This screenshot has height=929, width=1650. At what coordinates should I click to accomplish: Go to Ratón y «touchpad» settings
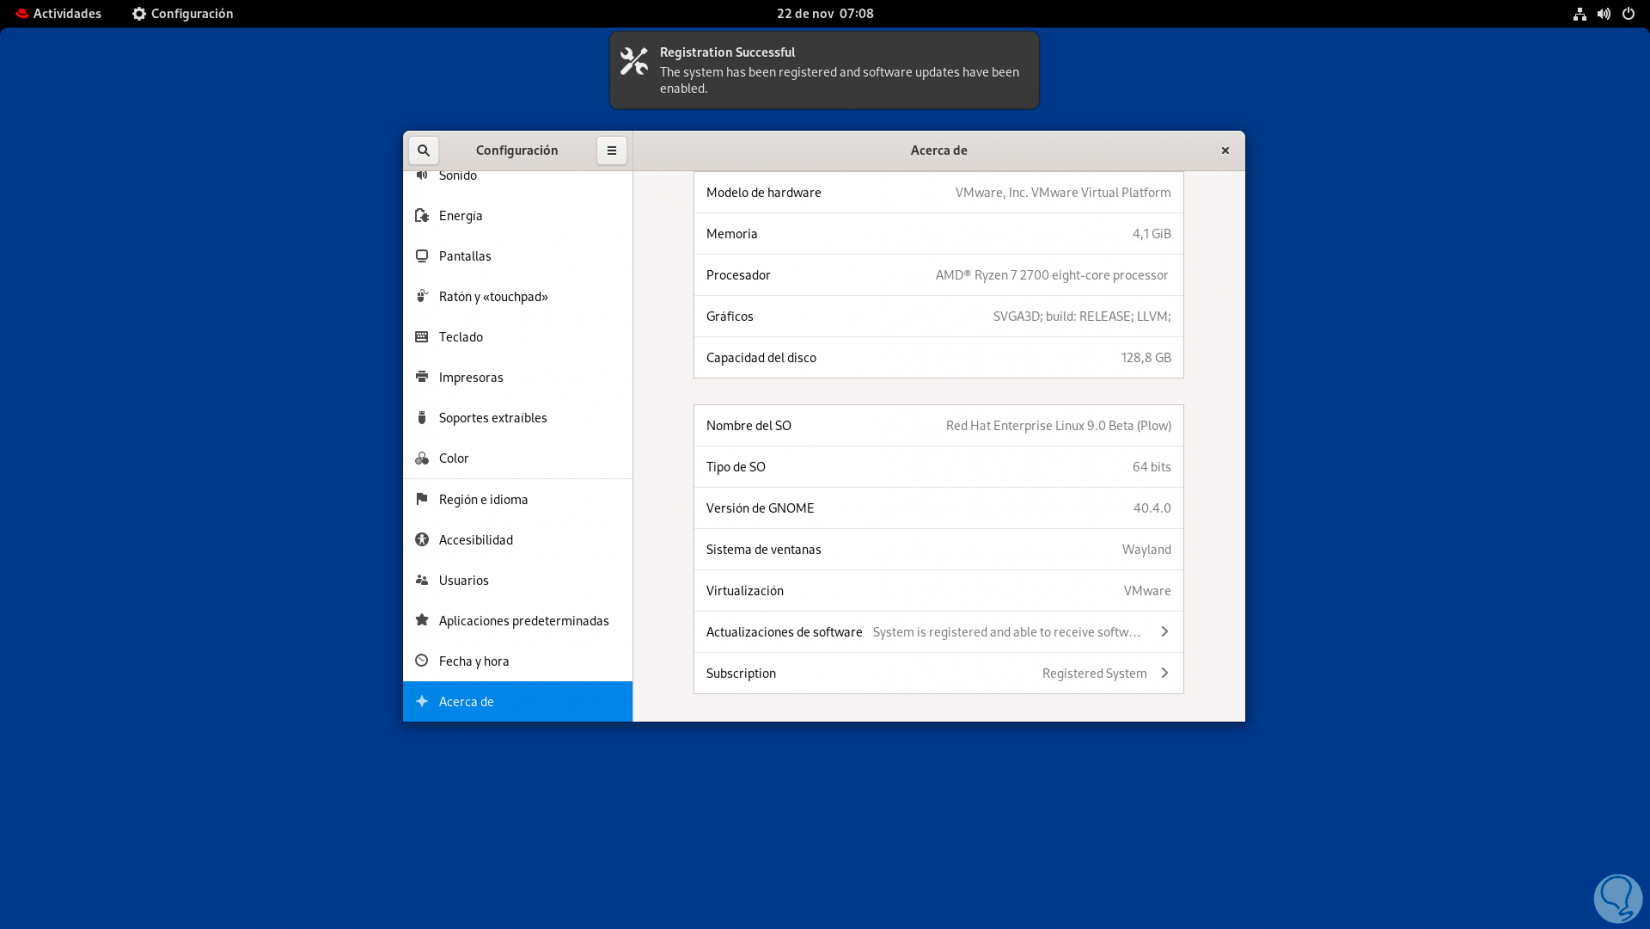(518, 296)
